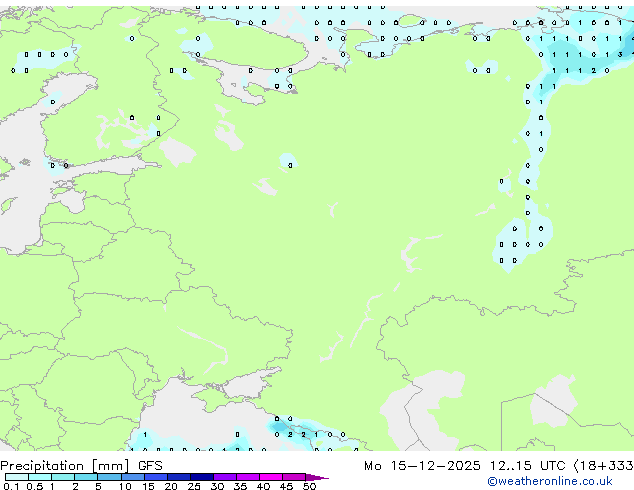This screenshot has height=490, width=634.
Task: Click the '15-12-2025' date text
Action: (x=435, y=466)
